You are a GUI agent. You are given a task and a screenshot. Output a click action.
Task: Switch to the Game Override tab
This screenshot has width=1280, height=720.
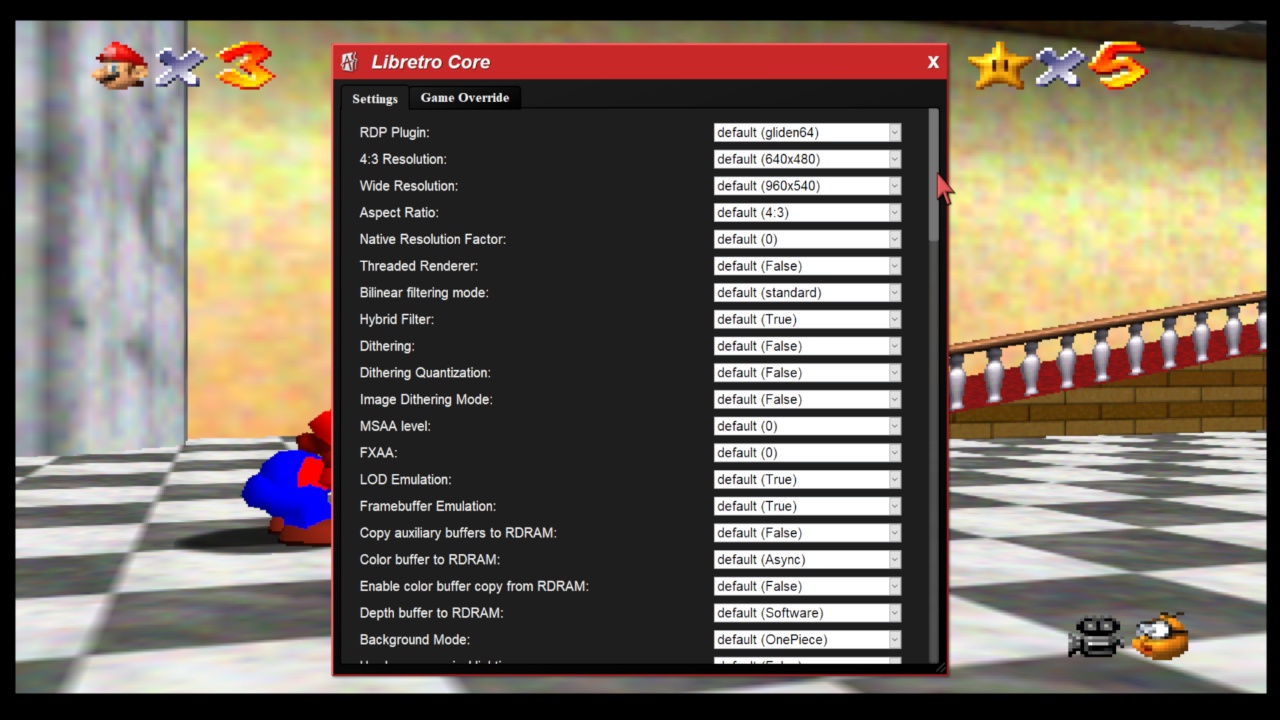click(x=464, y=97)
